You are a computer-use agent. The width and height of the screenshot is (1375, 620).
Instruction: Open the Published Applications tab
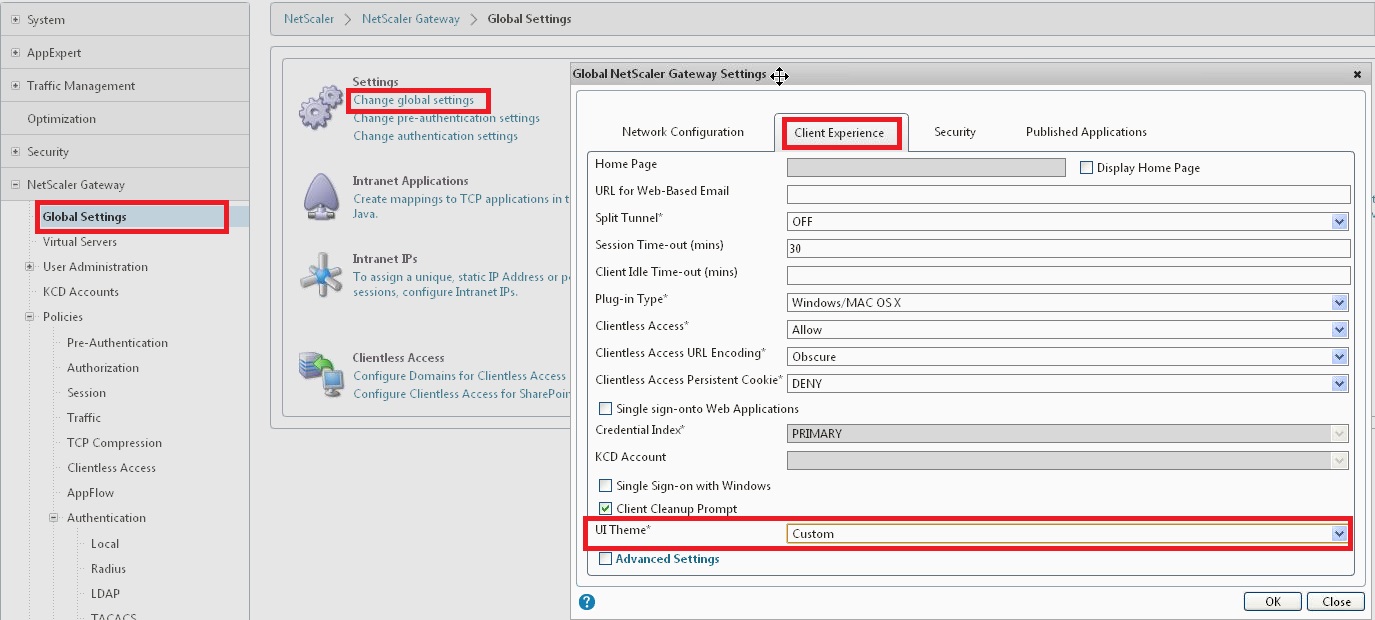click(1085, 131)
